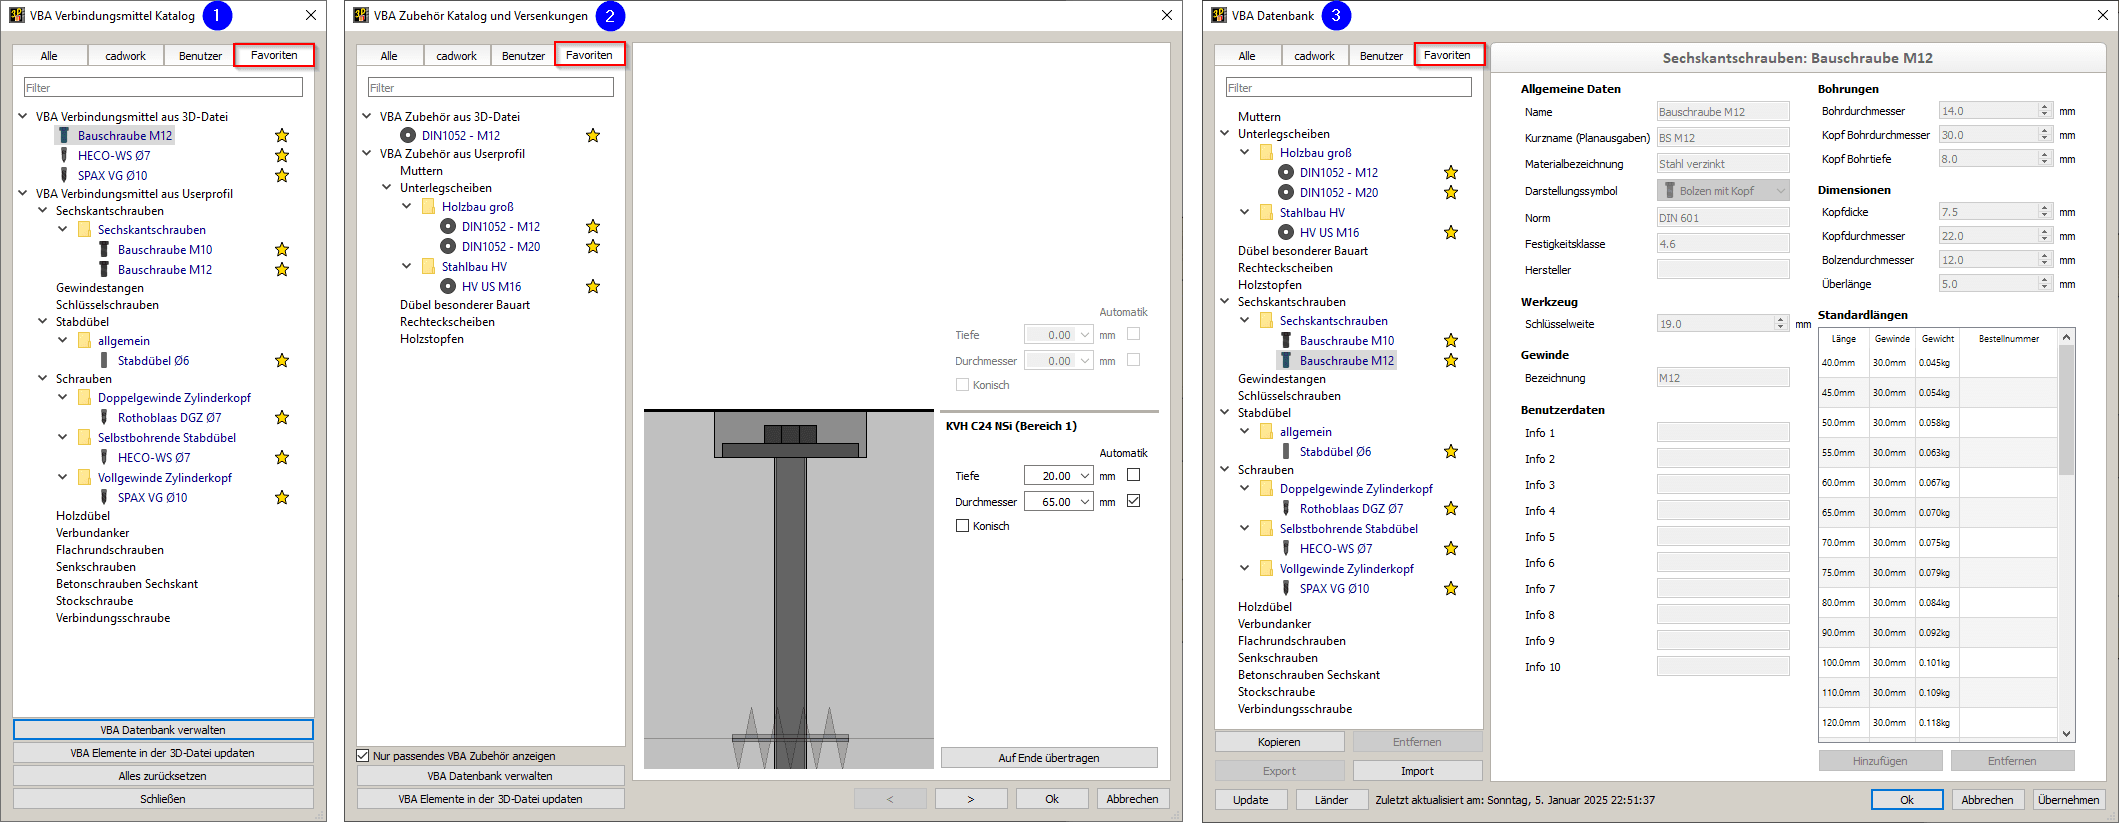Click the VBA Datenbank title bar app icon
This screenshot has height=823, width=2119.
[x=1219, y=15]
